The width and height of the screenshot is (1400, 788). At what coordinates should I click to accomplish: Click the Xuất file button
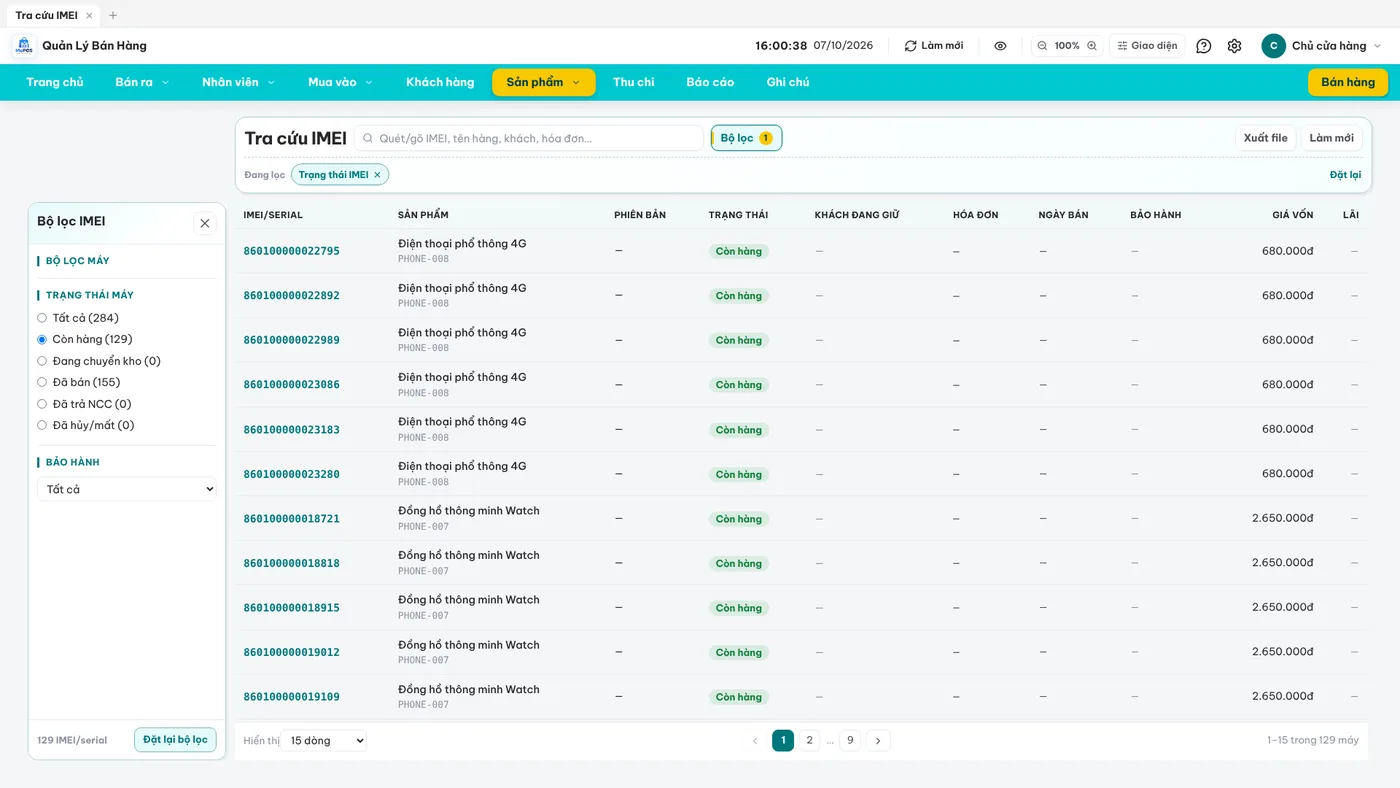click(1266, 138)
